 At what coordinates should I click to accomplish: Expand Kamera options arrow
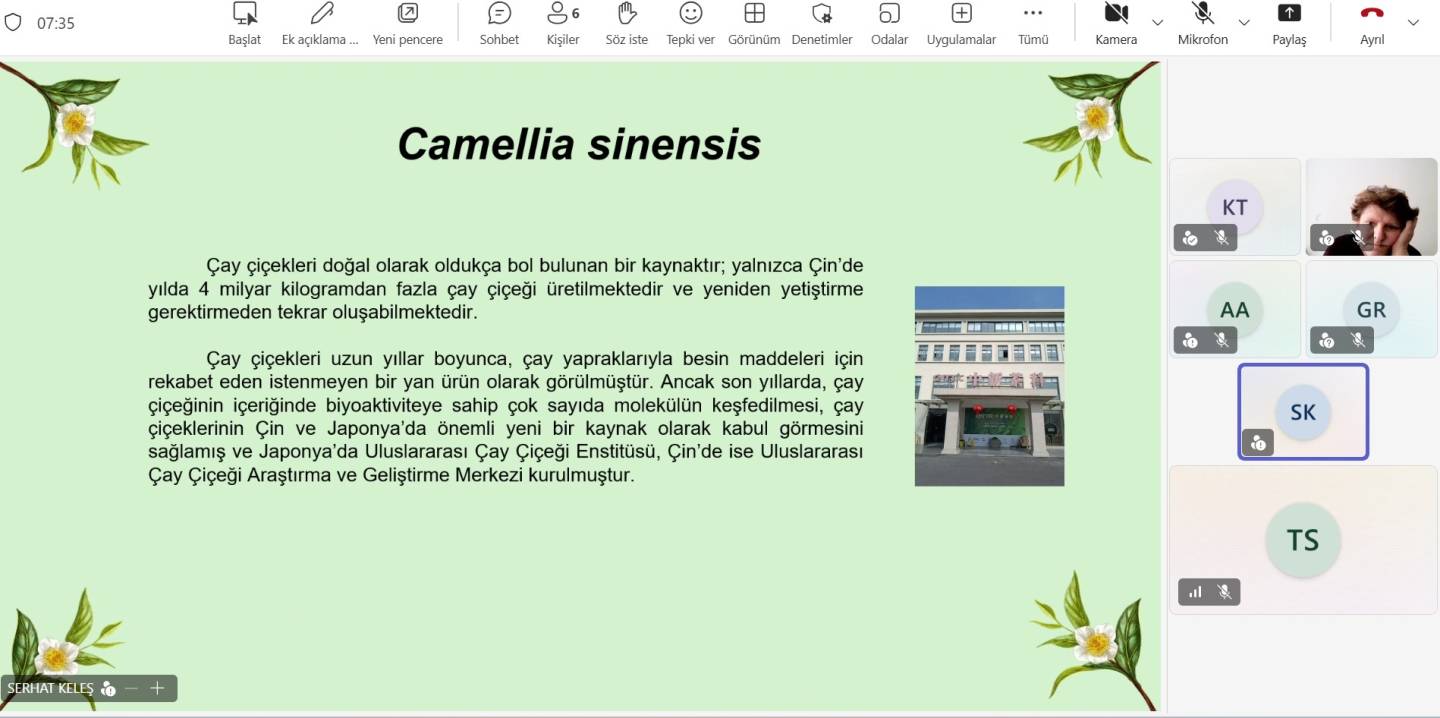click(1157, 22)
